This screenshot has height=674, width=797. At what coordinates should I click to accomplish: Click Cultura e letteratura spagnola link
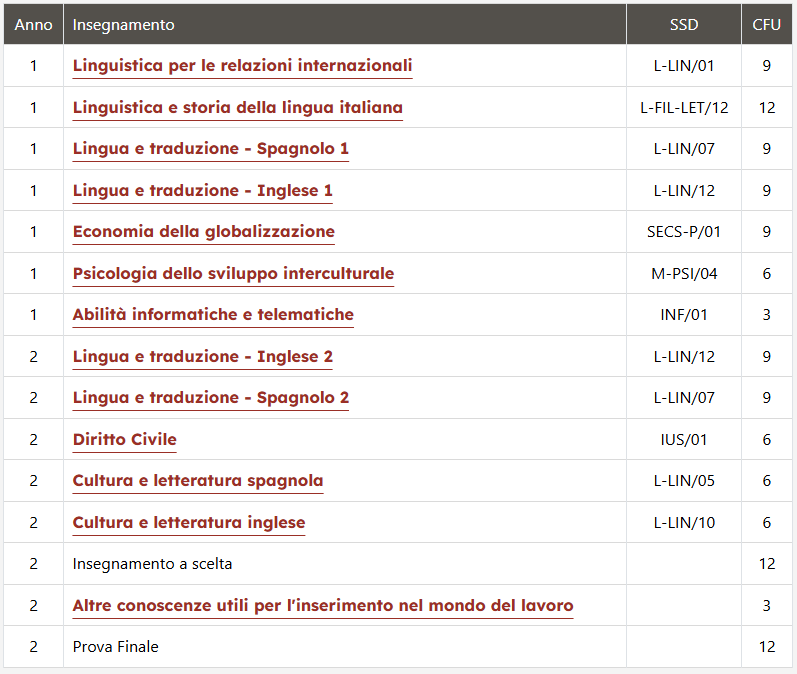(198, 480)
